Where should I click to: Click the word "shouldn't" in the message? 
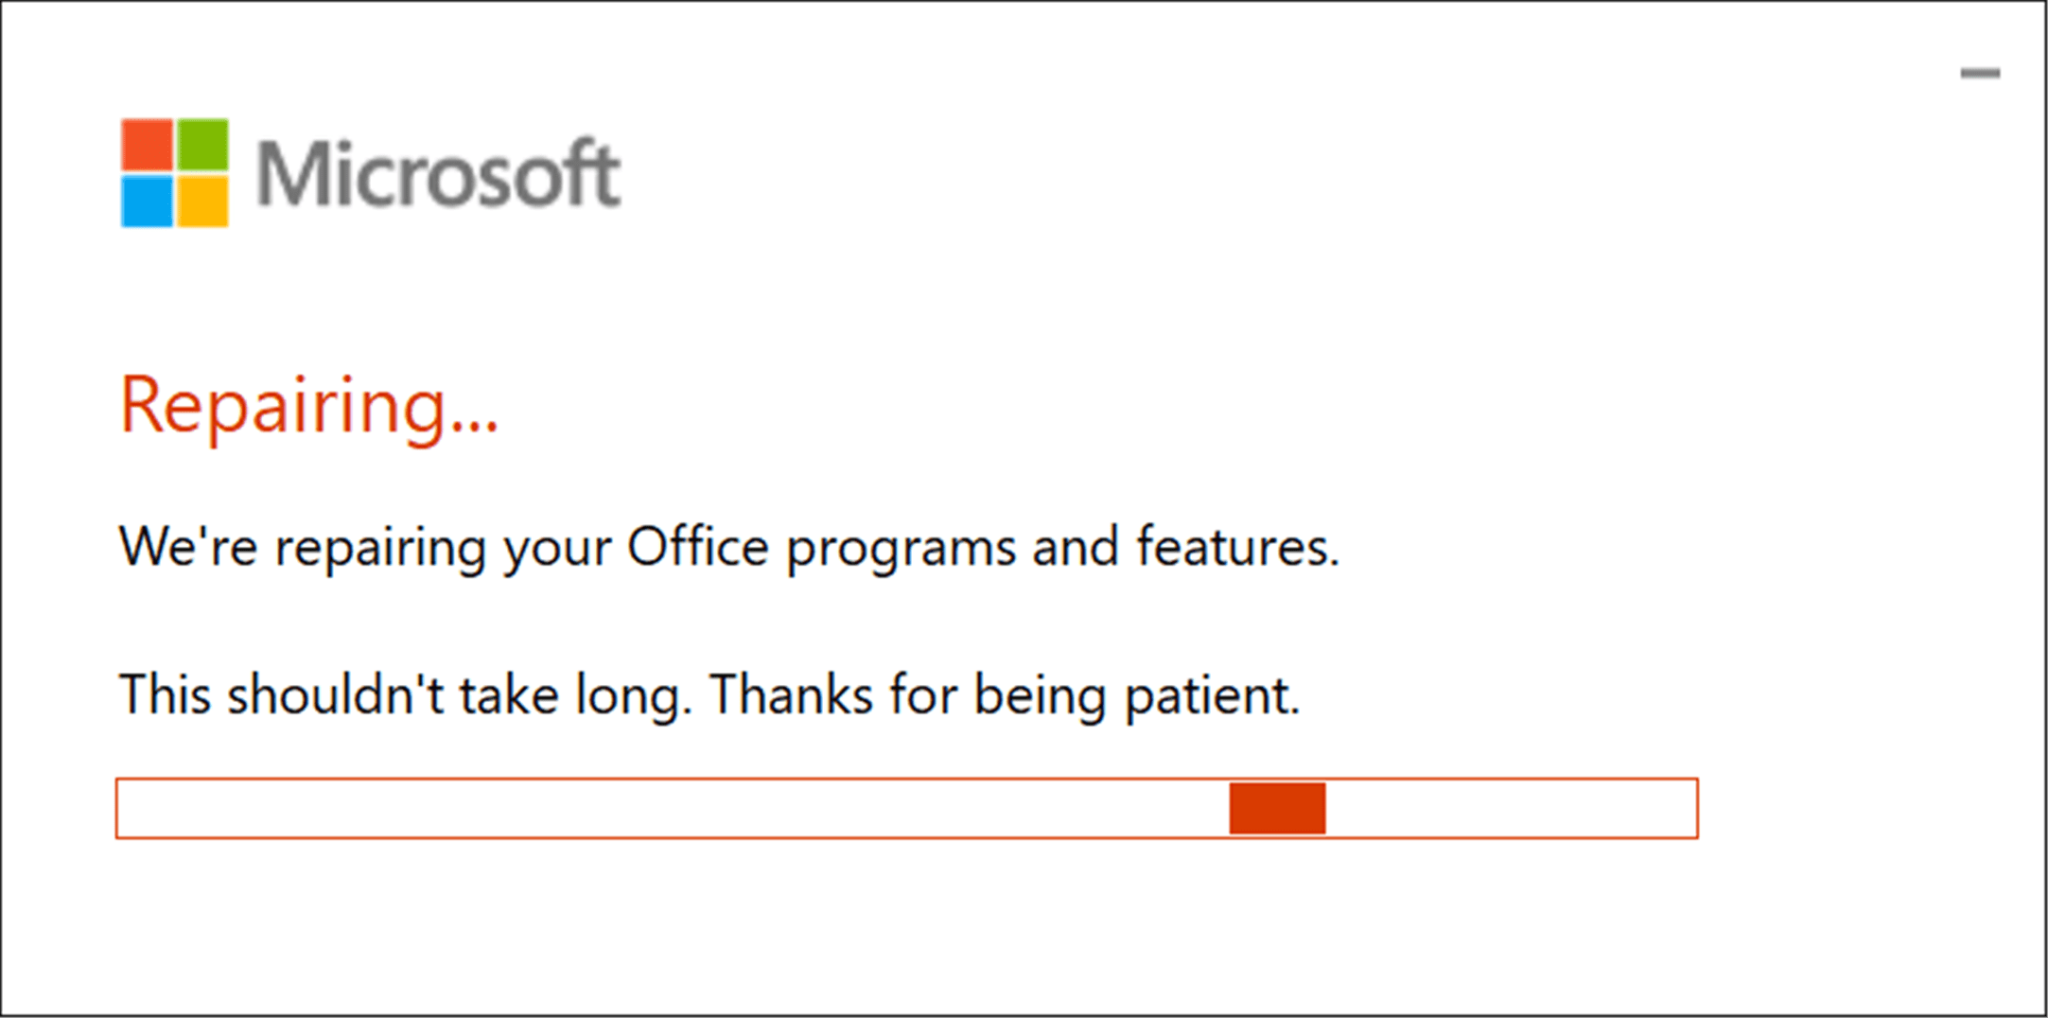(334, 695)
